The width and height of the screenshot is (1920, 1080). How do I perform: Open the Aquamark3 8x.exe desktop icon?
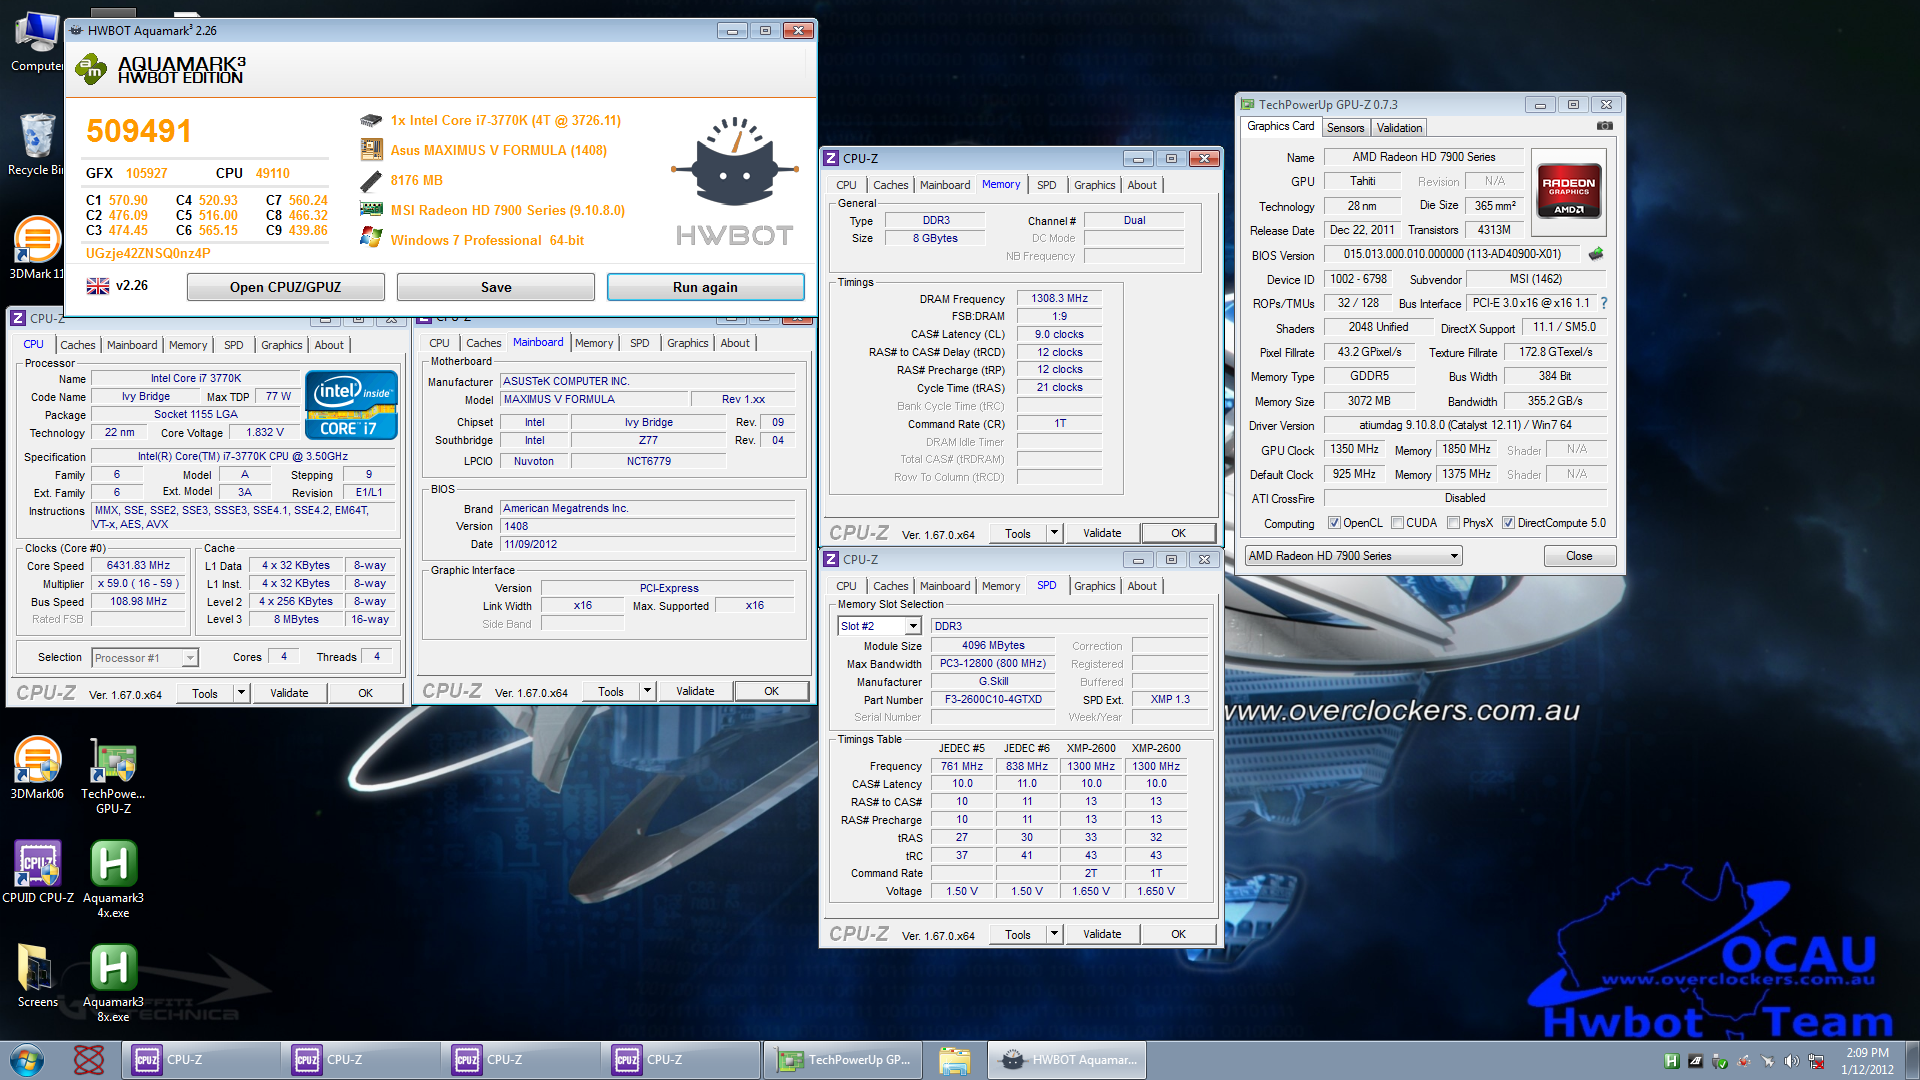[x=113, y=982]
